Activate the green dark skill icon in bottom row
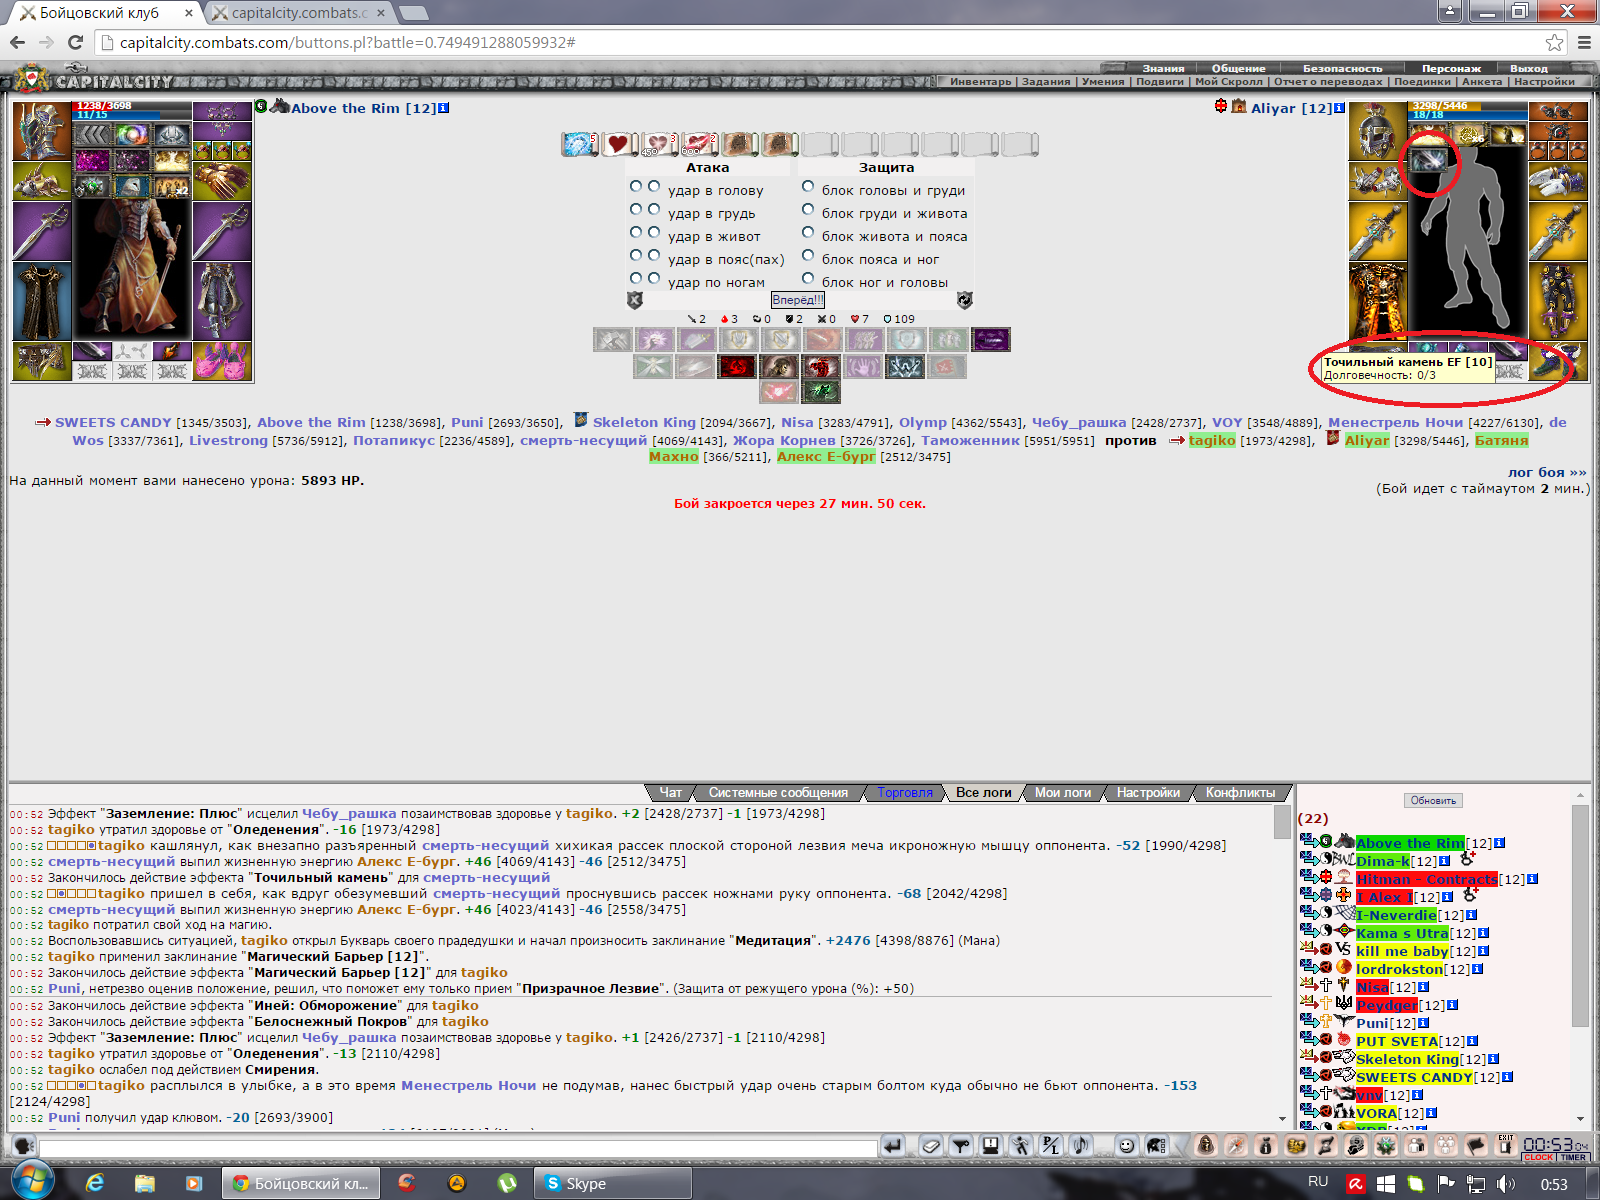 point(821,391)
